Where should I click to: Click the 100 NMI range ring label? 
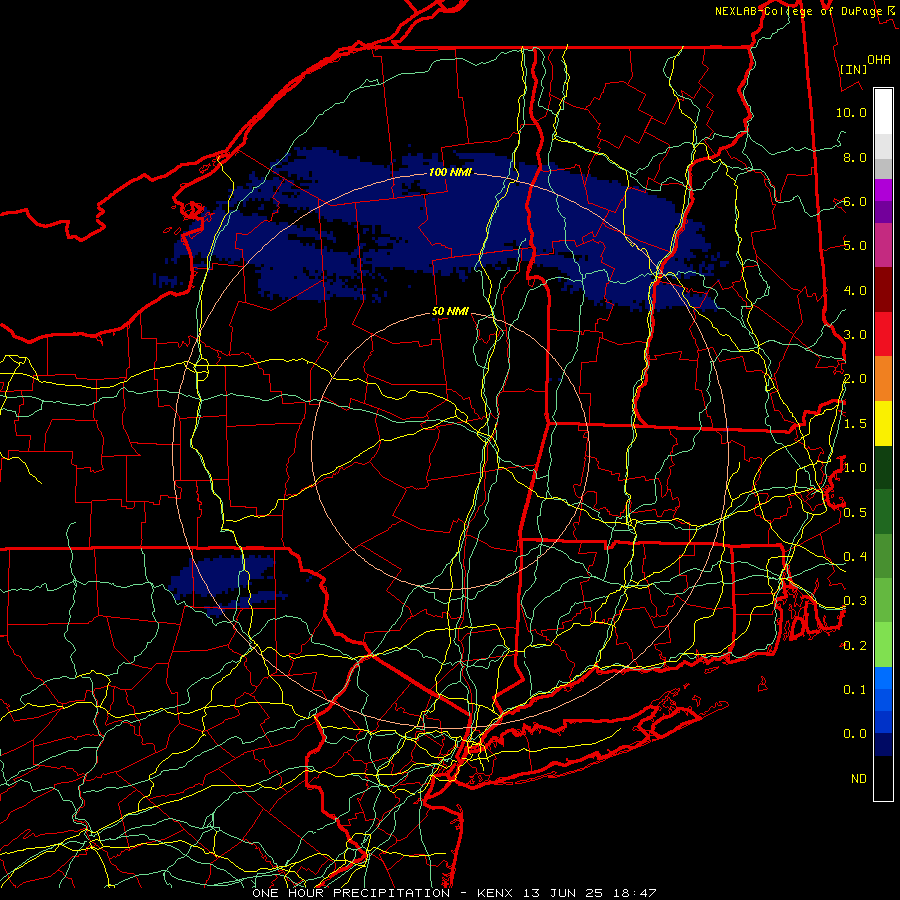tap(450, 172)
